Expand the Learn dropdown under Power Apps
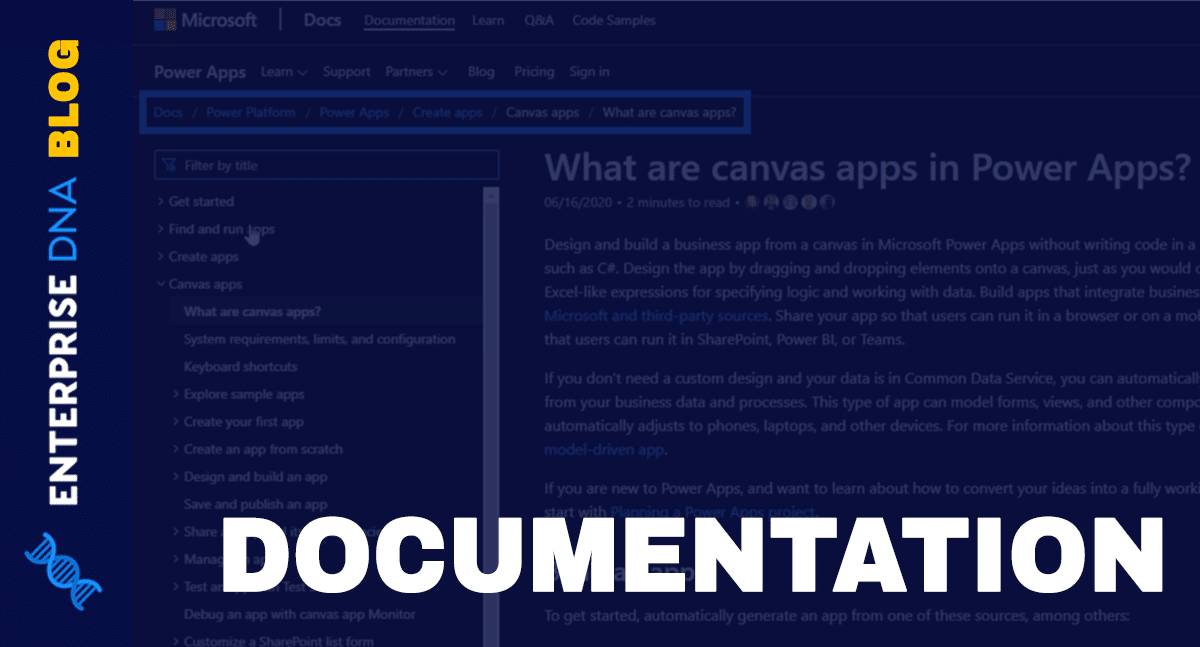The height and width of the screenshot is (647, 1200). click(x=284, y=72)
